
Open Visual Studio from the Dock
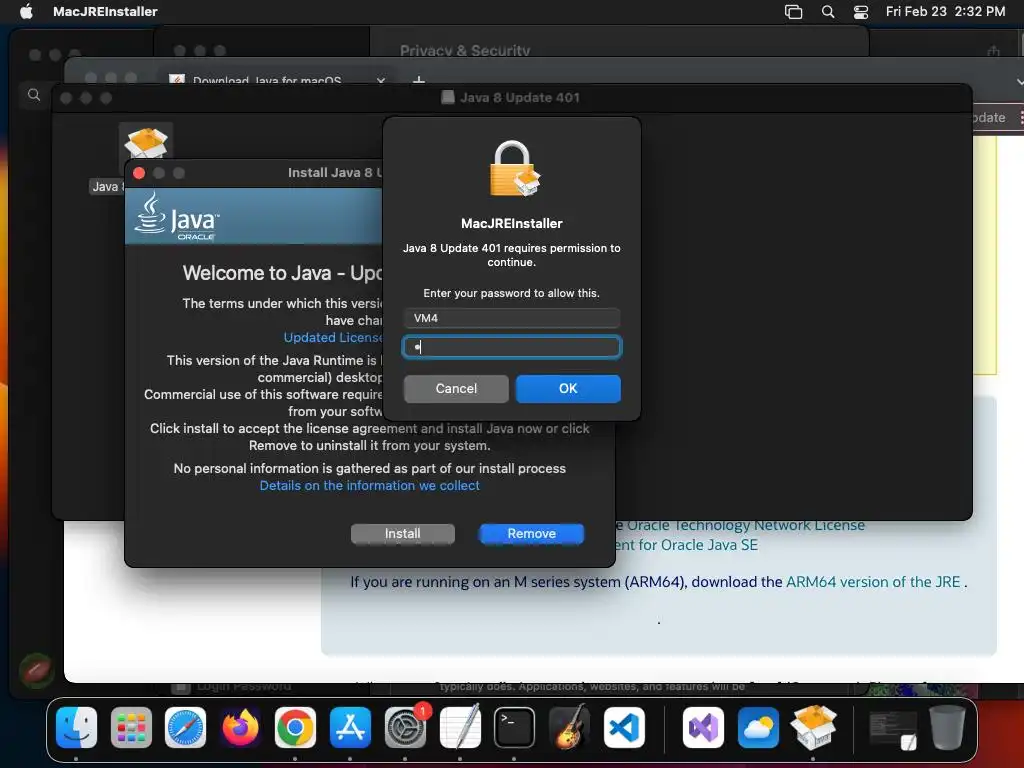pyautogui.click(x=703, y=727)
